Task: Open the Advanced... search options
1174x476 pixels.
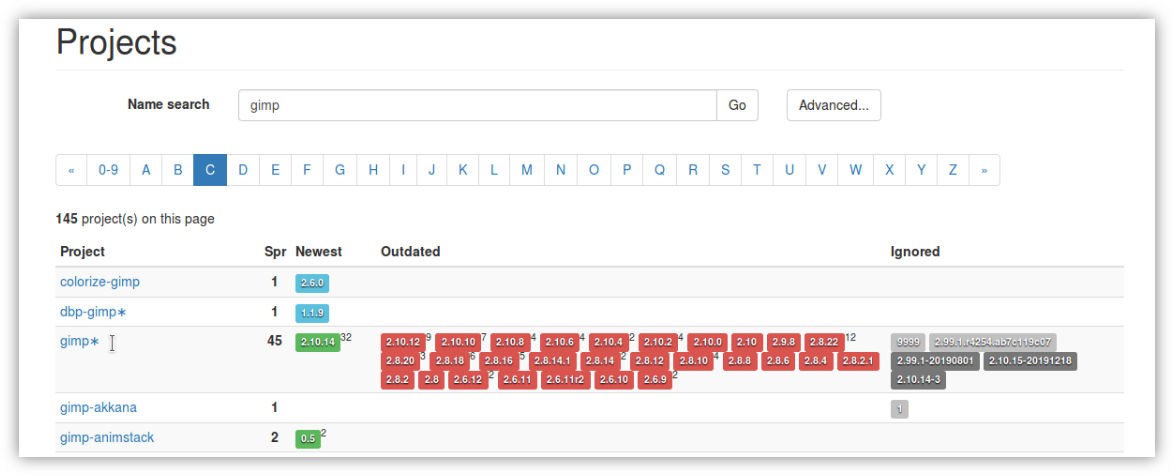Action: (833, 105)
